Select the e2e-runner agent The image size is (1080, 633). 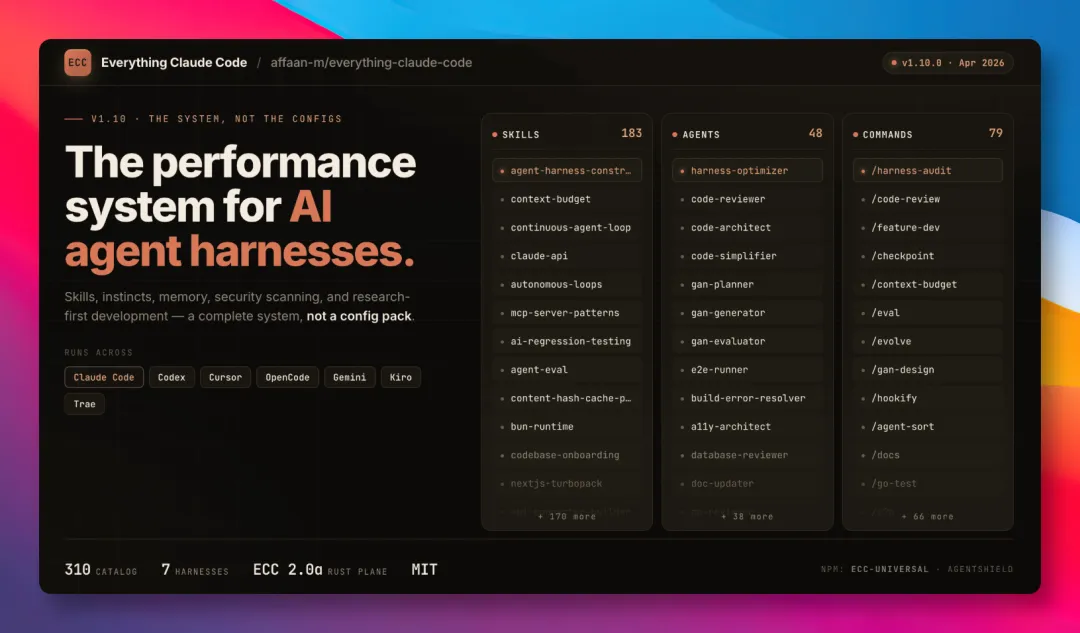click(x=747, y=370)
